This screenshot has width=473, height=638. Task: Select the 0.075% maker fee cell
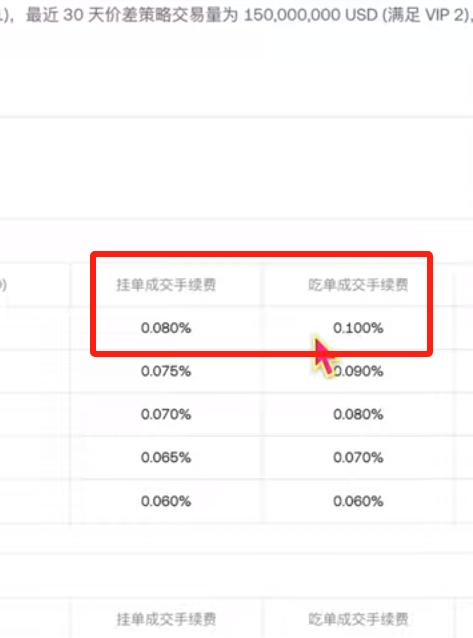point(166,371)
